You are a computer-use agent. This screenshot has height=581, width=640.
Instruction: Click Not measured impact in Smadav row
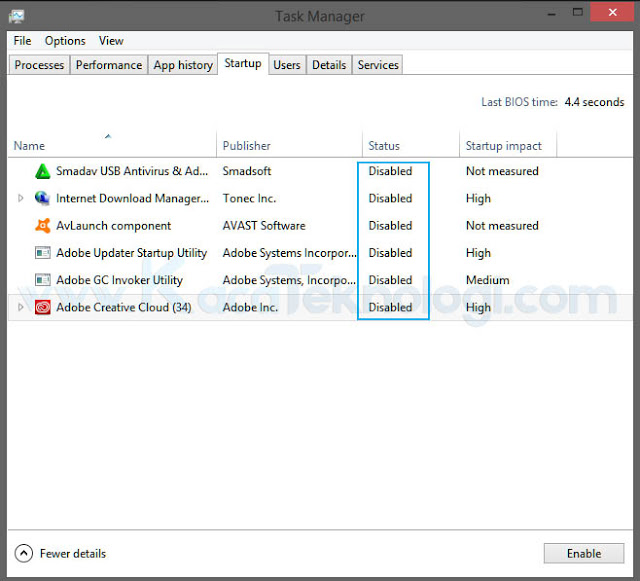[x=502, y=171]
